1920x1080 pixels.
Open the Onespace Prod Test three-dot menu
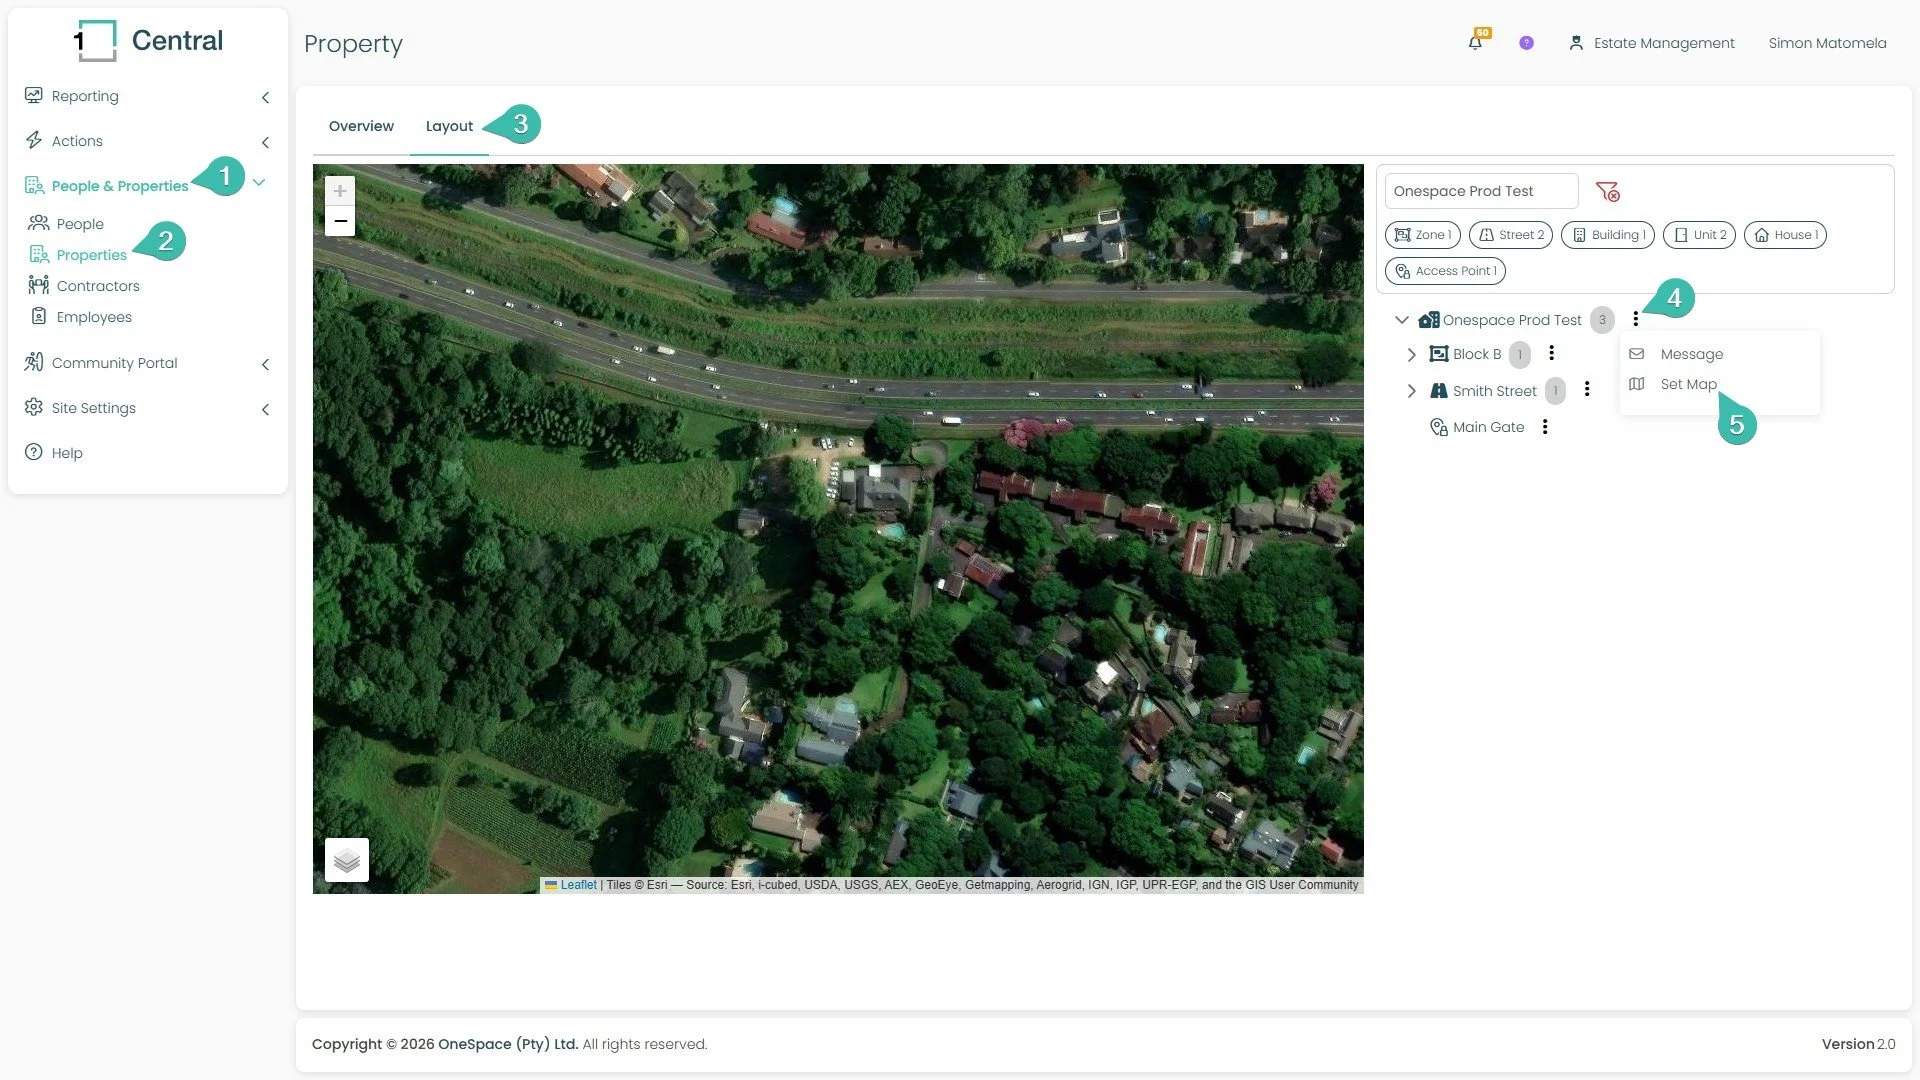[1635, 319]
